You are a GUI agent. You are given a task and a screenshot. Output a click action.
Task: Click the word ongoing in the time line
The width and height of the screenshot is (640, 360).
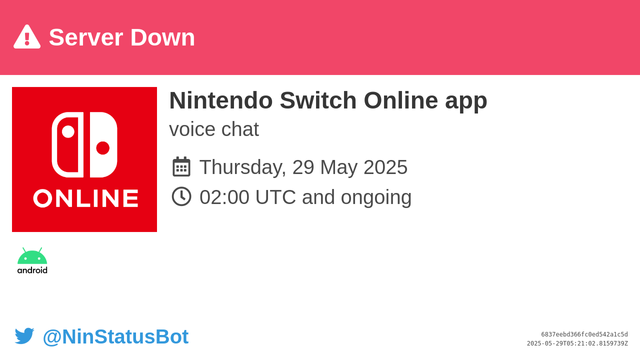[x=376, y=198]
